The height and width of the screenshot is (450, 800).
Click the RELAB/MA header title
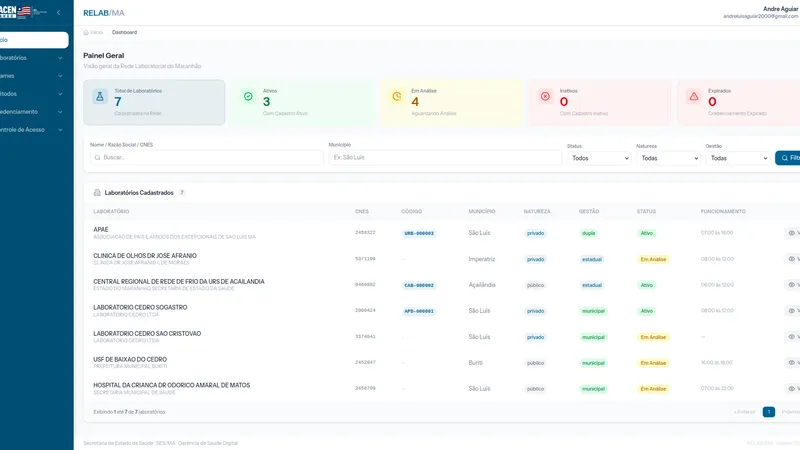click(104, 13)
